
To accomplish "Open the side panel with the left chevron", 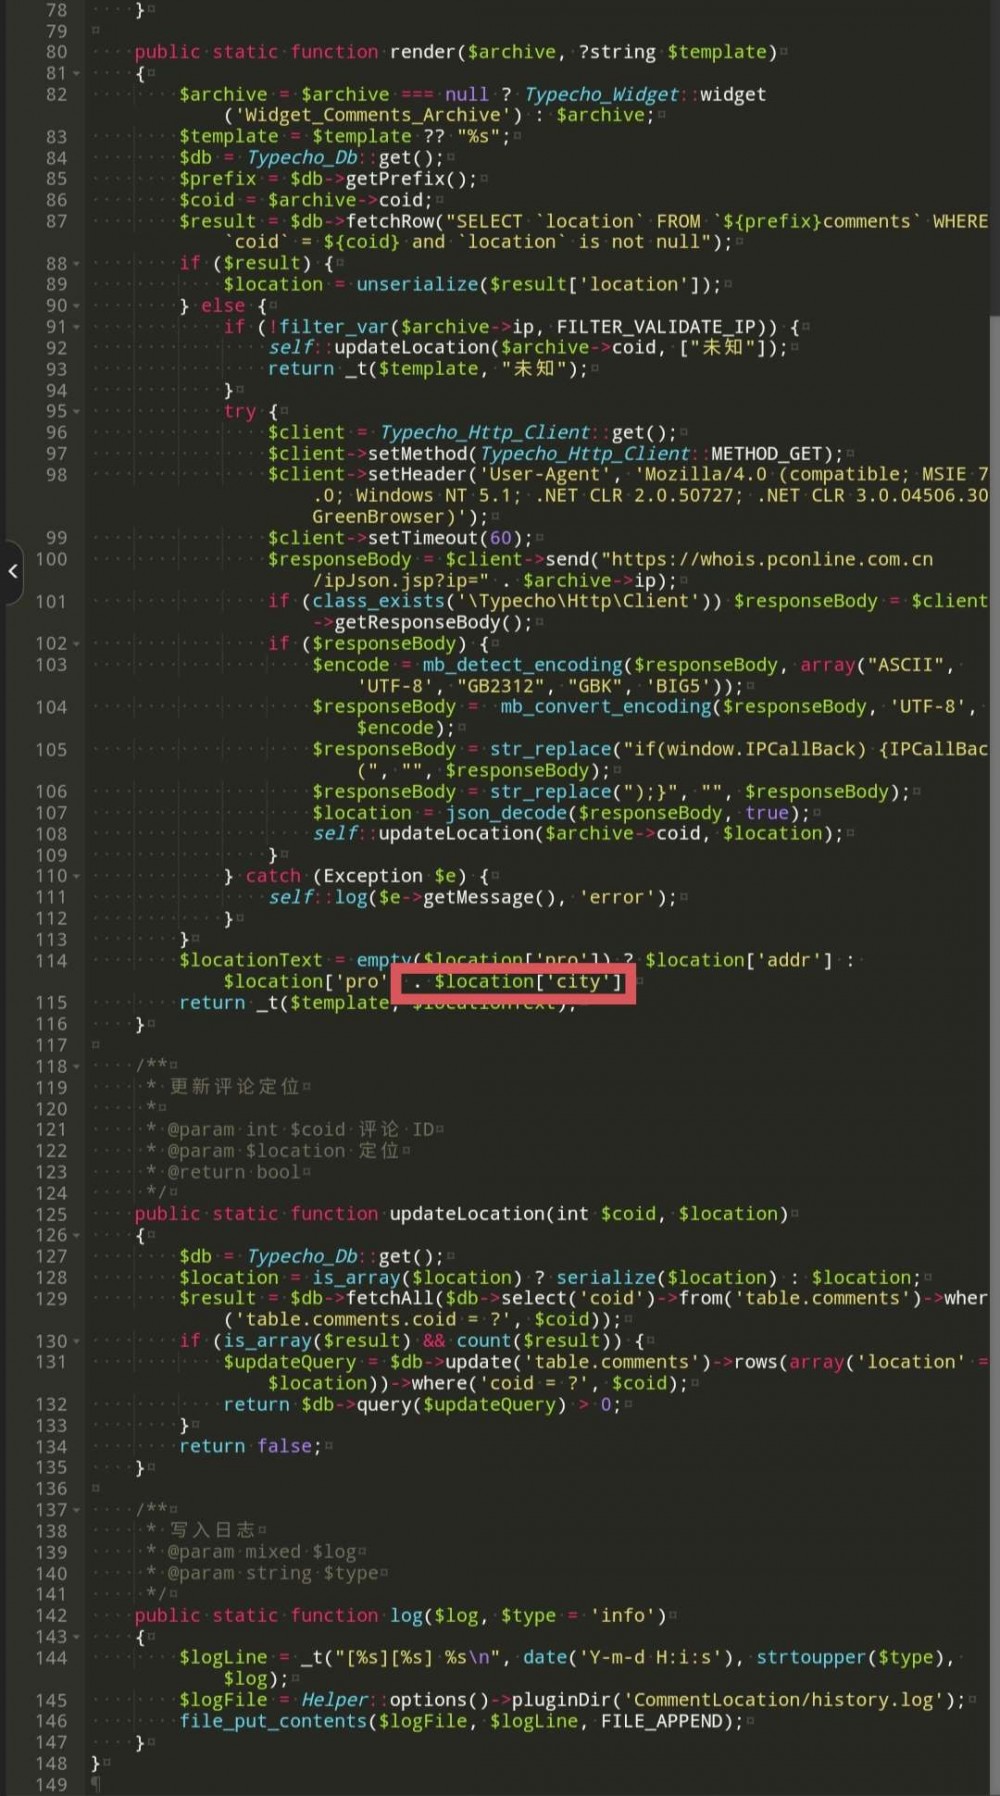I will click(12, 571).
